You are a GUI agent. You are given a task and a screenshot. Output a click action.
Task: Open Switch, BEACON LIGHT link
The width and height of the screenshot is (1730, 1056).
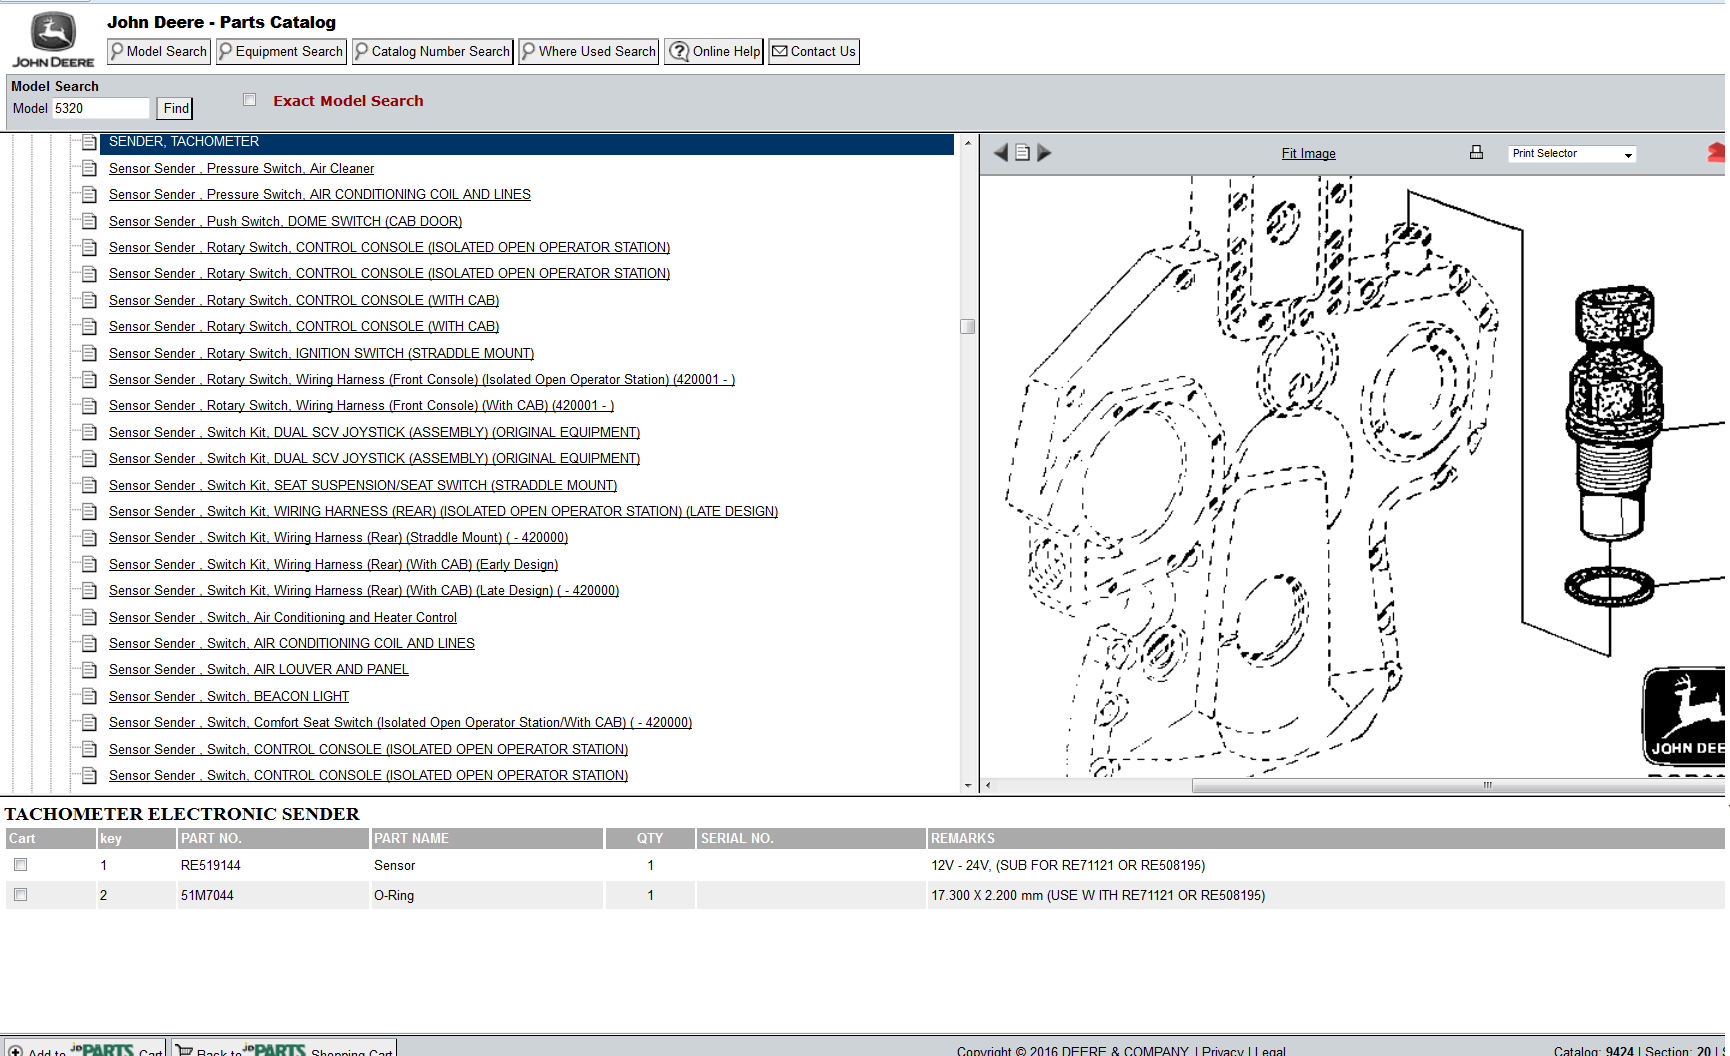pos(229,697)
